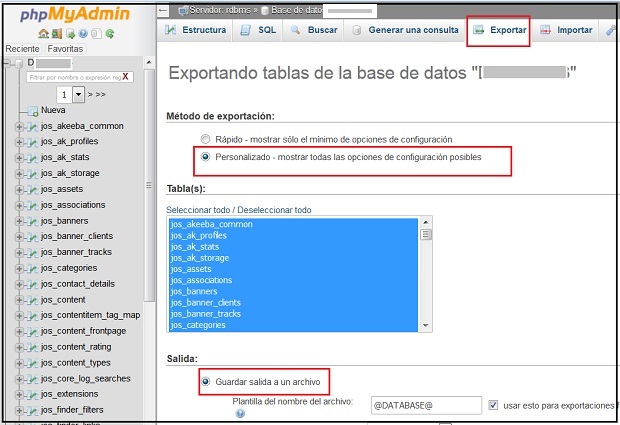Image resolution: width=620 pixels, height=425 pixels.
Task: Click table icon beside jos_ak_profiles in tree
Action: tap(32, 142)
